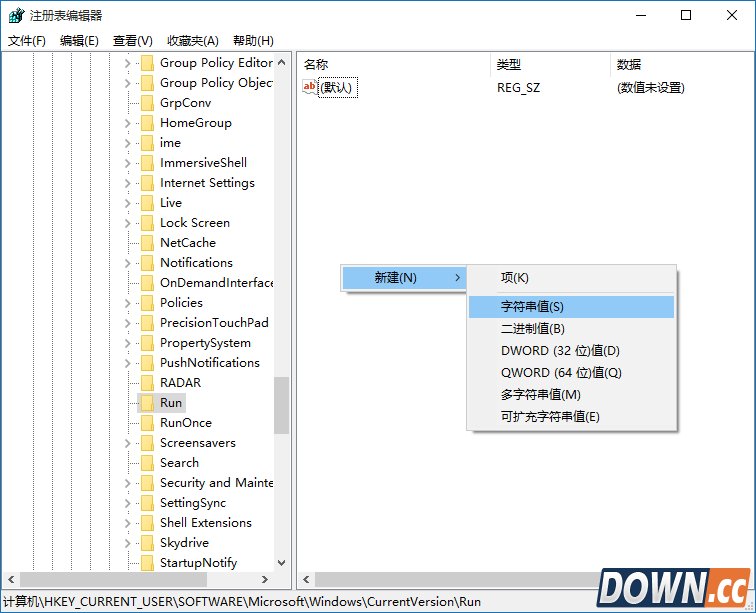Viewport: 756px width, 613px height.
Task: Select the OnDemandInterface key label
Action: point(216,283)
